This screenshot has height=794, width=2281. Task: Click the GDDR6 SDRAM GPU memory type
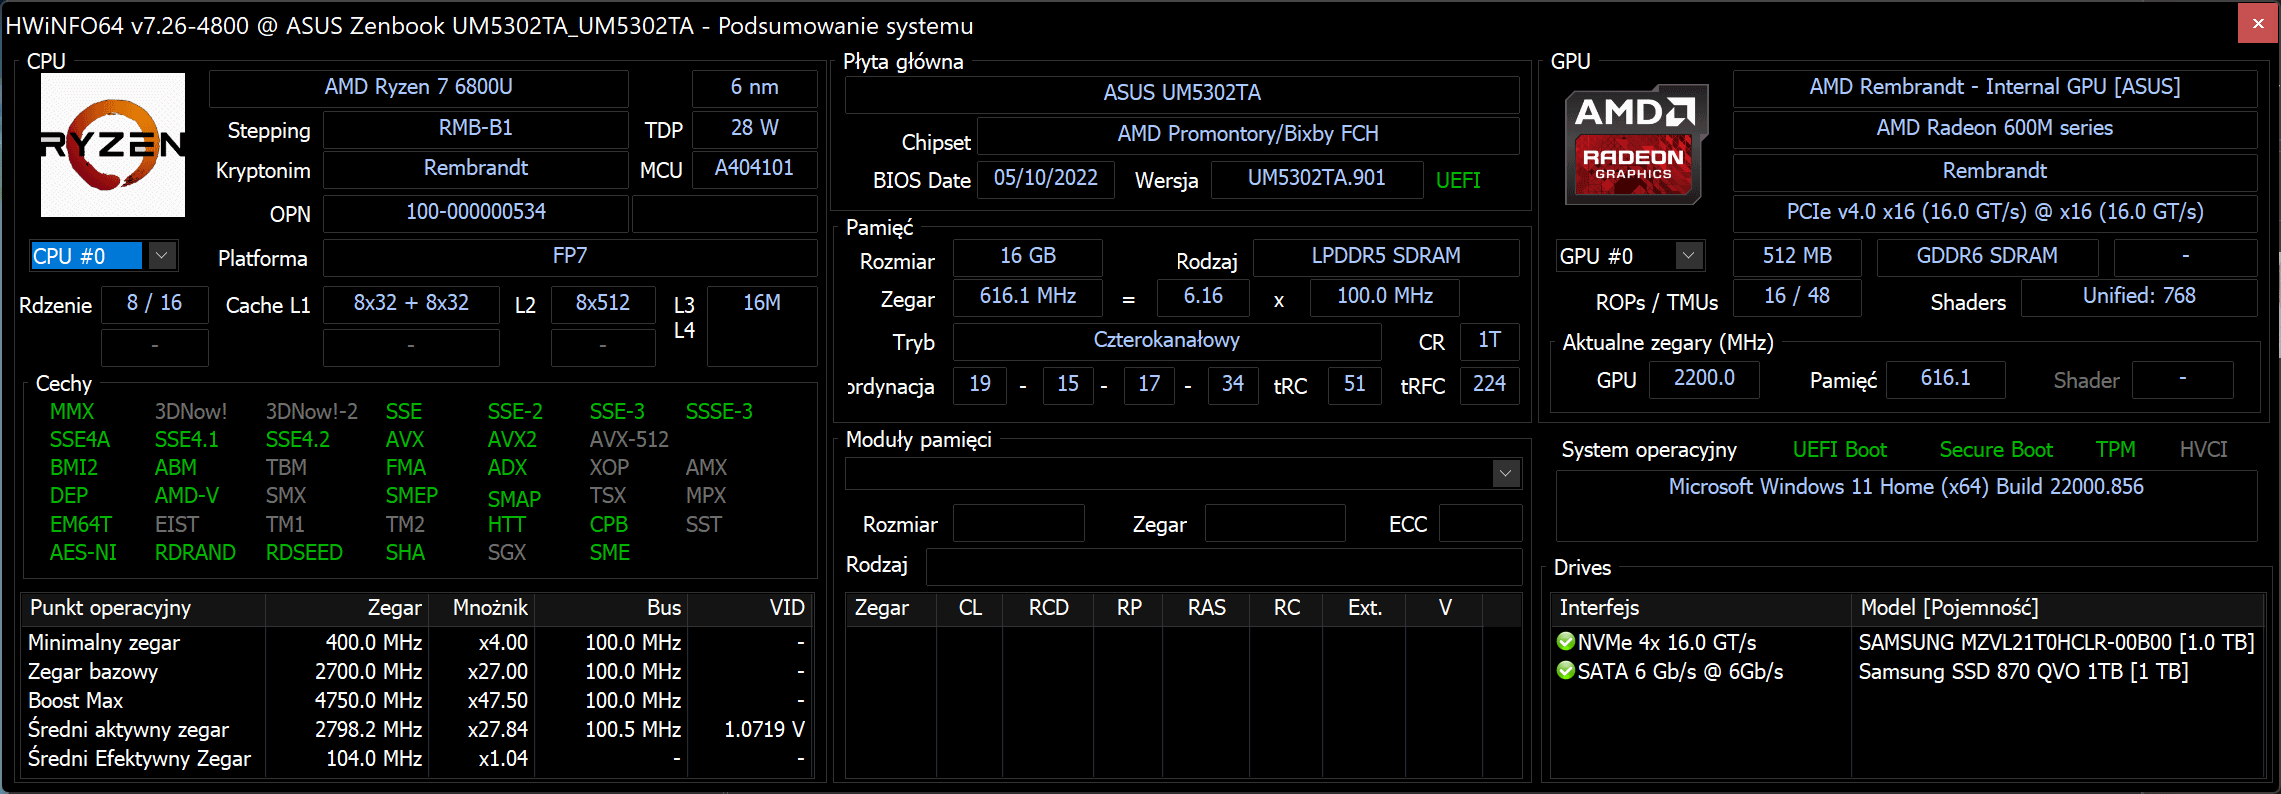[x=1987, y=256]
